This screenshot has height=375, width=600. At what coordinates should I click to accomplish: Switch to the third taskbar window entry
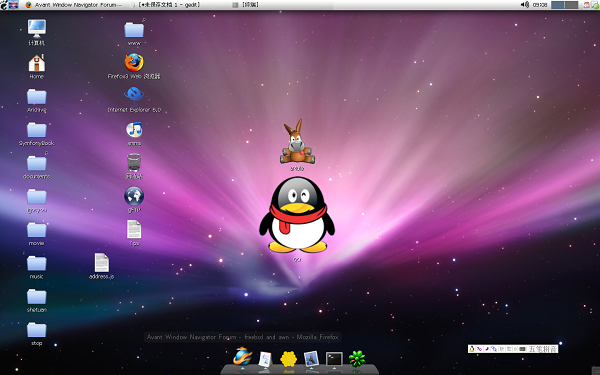pos(246,5)
